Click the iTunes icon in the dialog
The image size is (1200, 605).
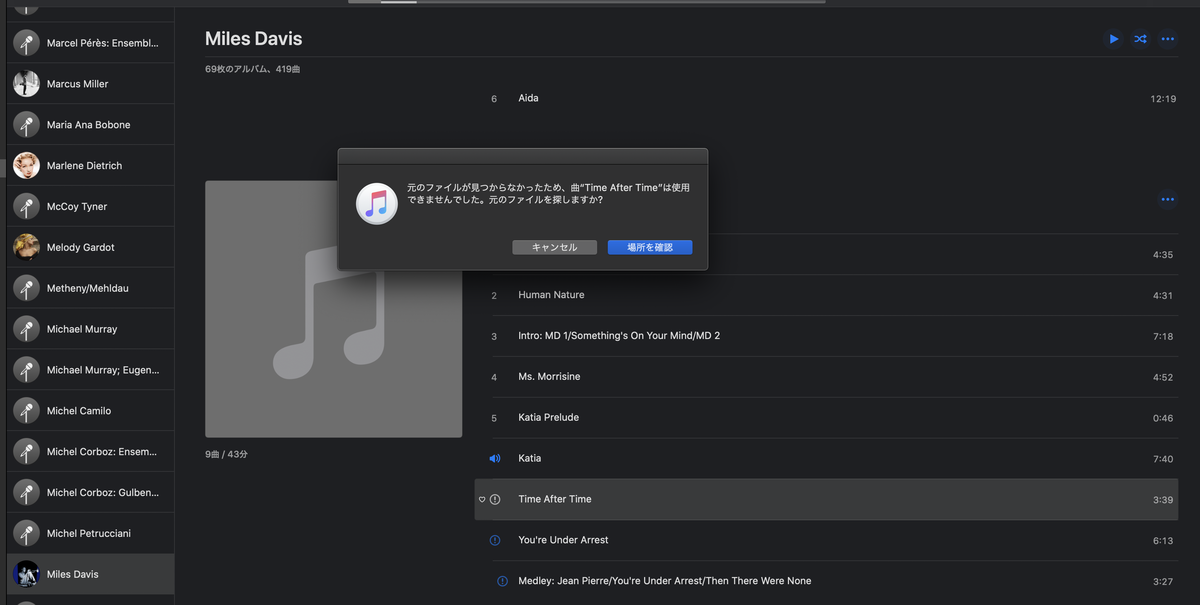pyautogui.click(x=377, y=204)
